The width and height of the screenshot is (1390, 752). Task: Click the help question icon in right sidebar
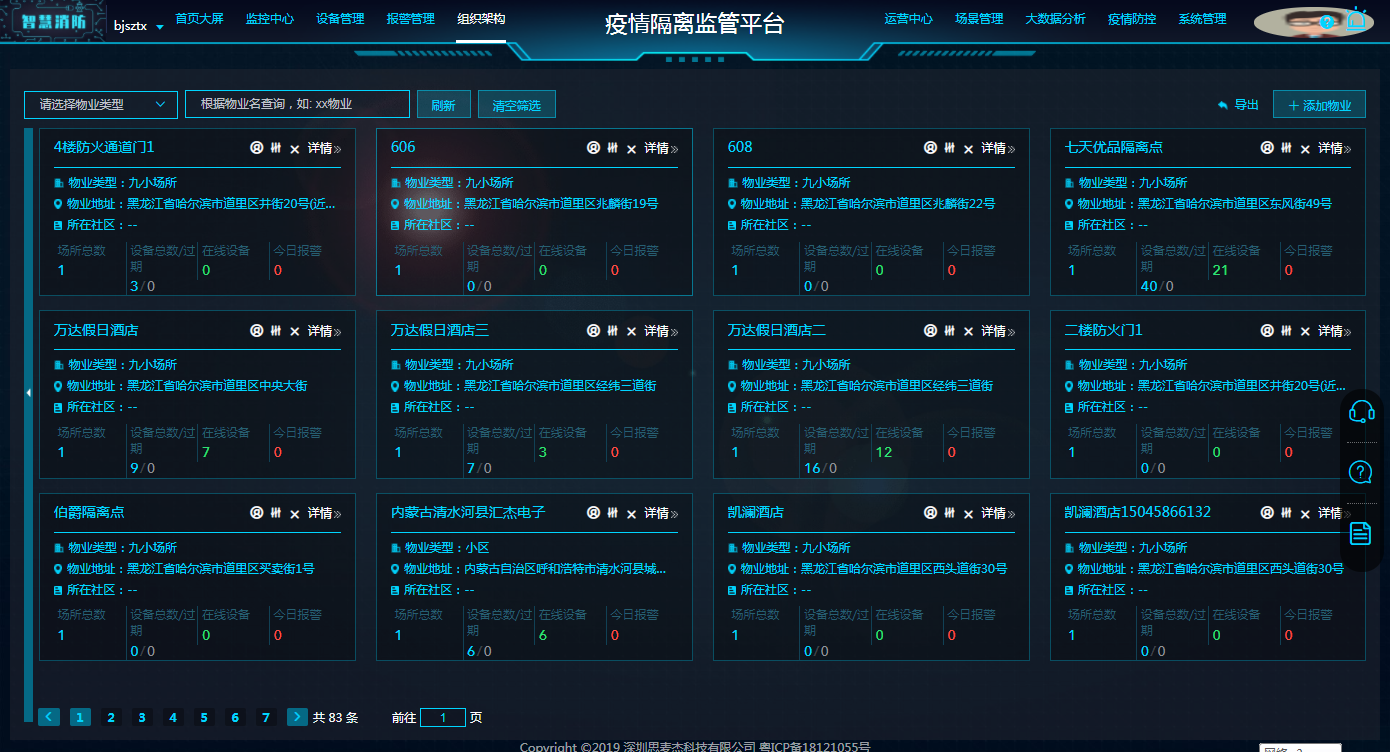pos(1360,472)
